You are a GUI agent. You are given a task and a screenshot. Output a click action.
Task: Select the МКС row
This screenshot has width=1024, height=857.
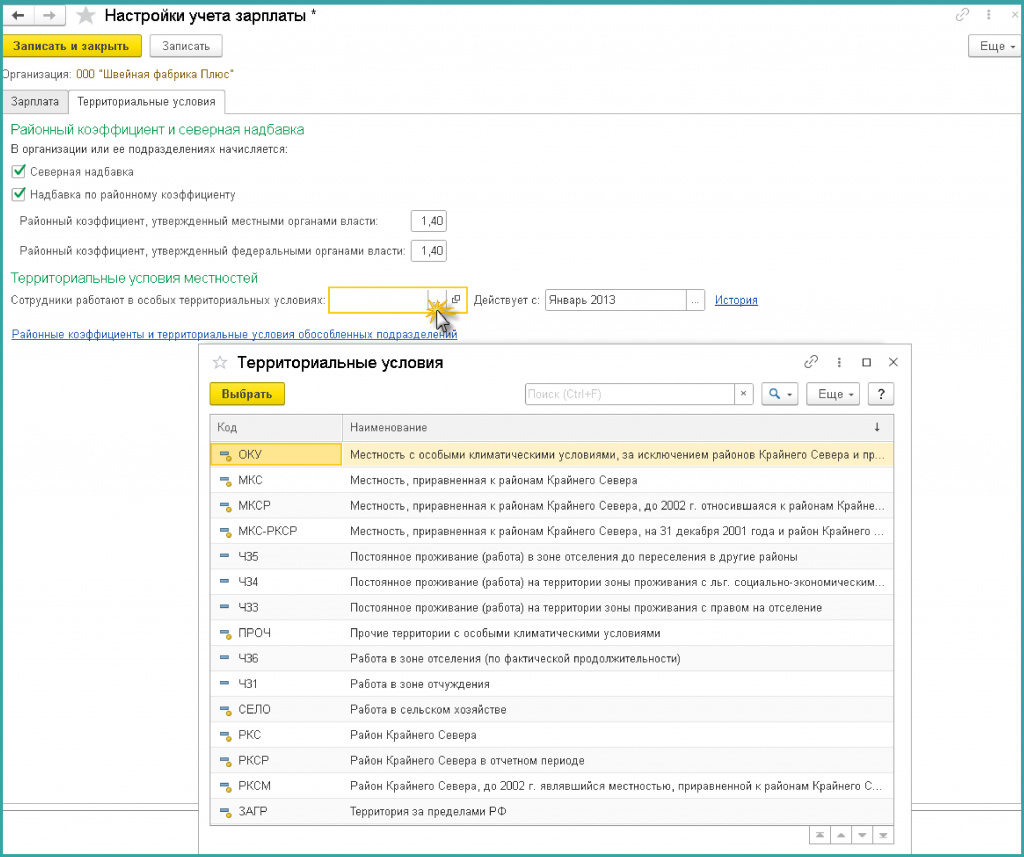(x=552, y=480)
